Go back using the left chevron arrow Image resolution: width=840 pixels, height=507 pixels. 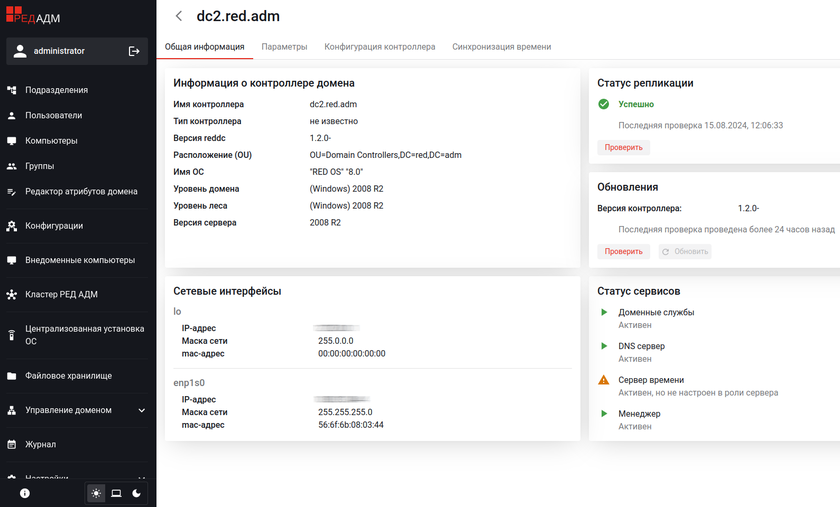coord(179,16)
